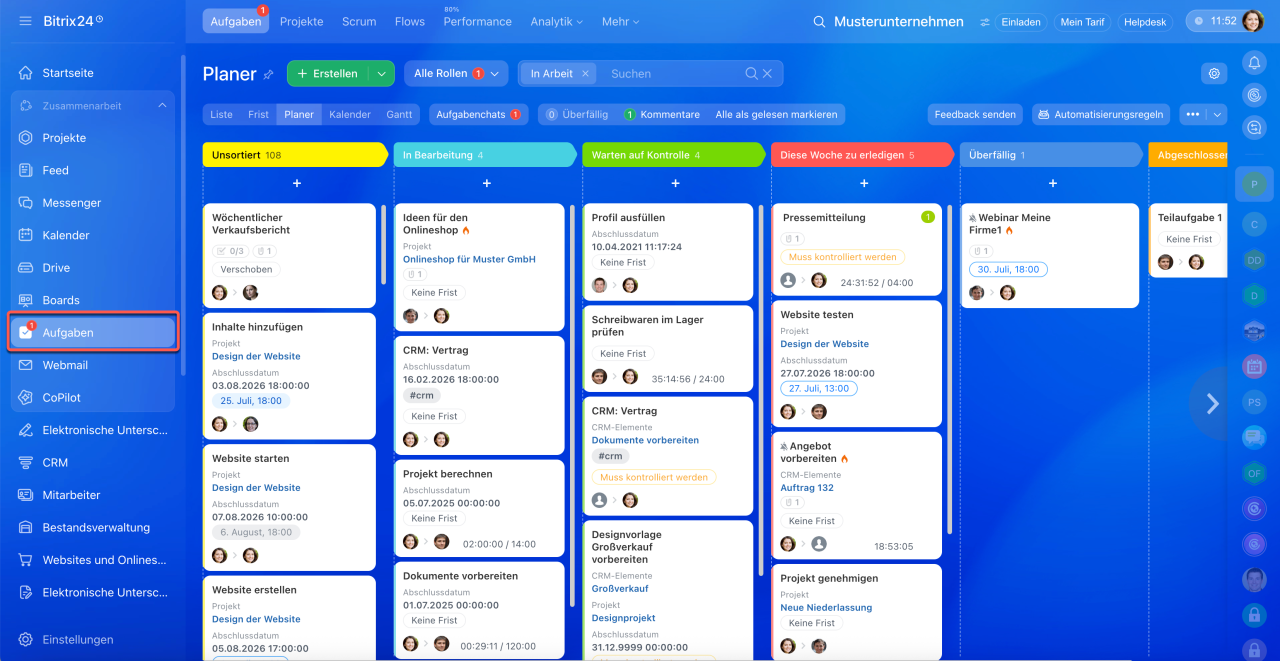Add a task under 'In Bearbeitung' column
The width and height of the screenshot is (1280, 661).
coord(487,183)
